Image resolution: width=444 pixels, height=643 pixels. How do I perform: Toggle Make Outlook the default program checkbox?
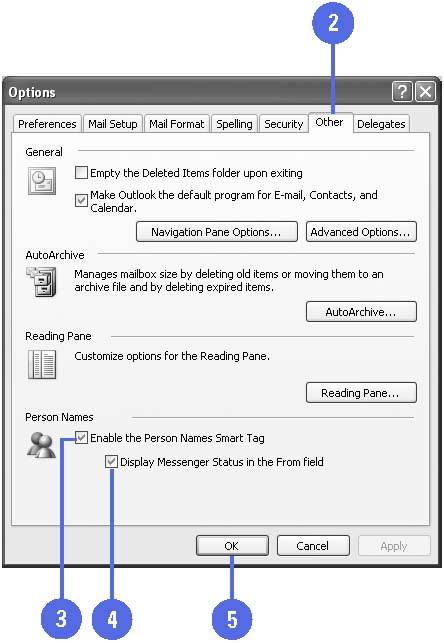[81, 201]
